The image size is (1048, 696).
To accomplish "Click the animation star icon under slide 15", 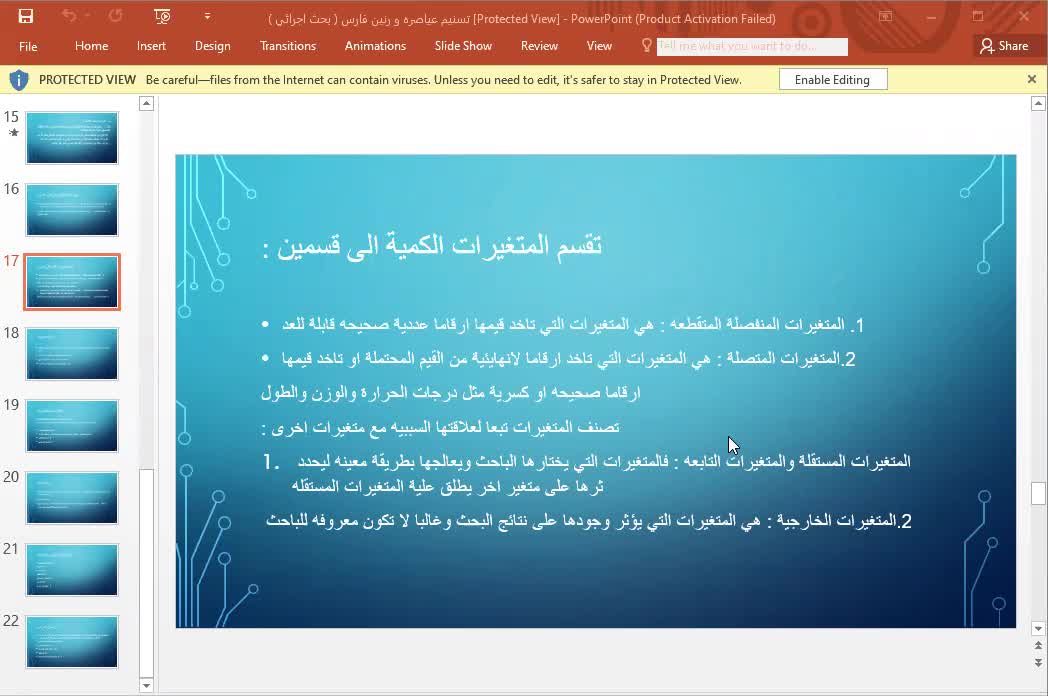I will pyautogui.click(x=13, y=132).
